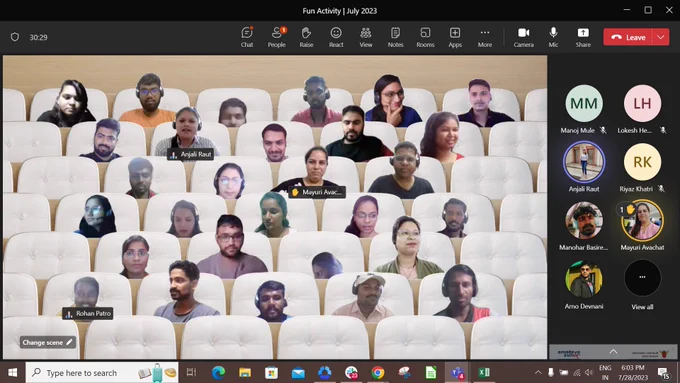Click the call timer 30:29
Screen dimensions: 680x383
[x=39, y=37]
